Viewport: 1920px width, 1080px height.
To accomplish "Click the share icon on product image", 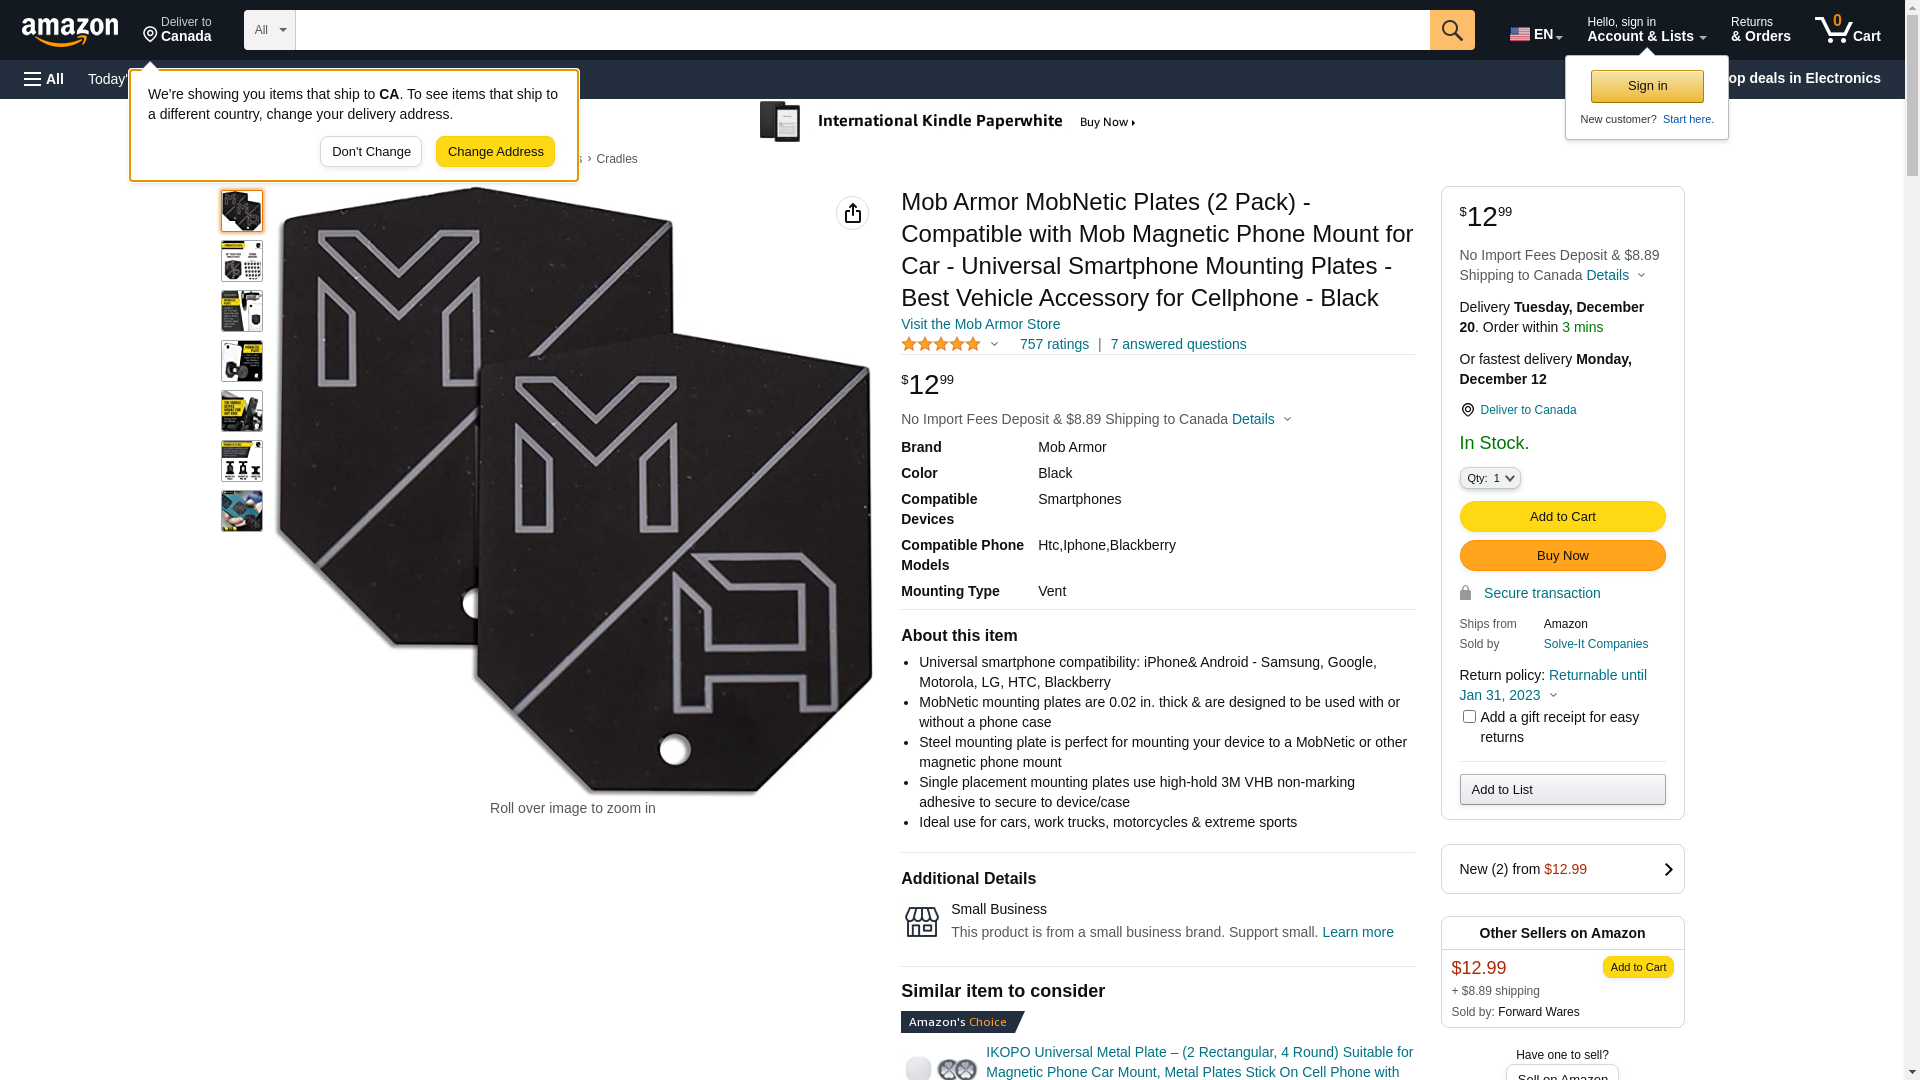I will (852, 213).
